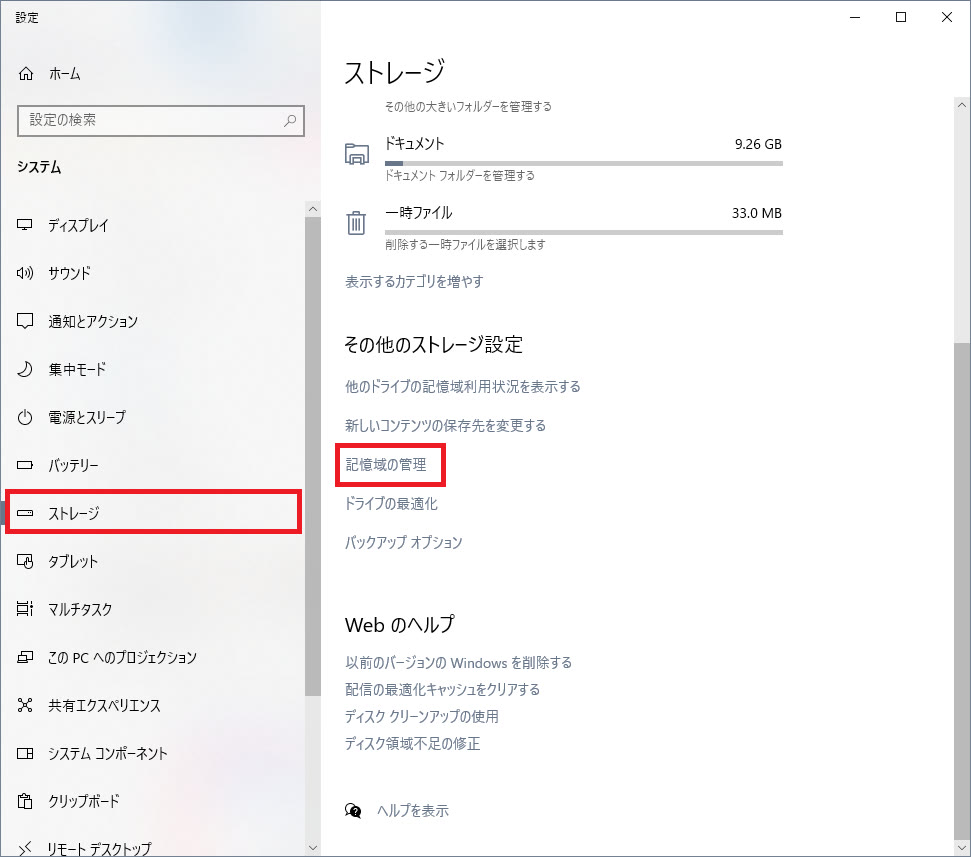Click 表示するカテゴリを増やす link
The image size is (971, 857).
(x=414, y=282)
